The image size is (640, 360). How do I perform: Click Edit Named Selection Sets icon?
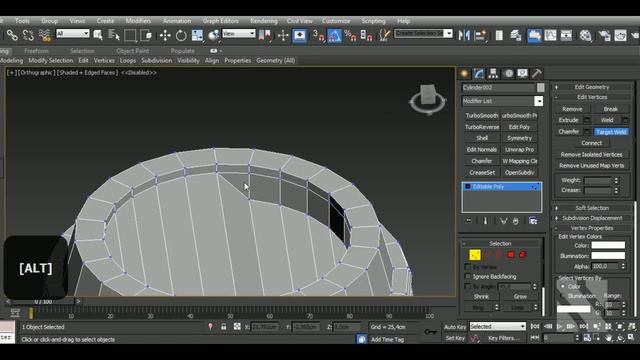click(384, 36)
